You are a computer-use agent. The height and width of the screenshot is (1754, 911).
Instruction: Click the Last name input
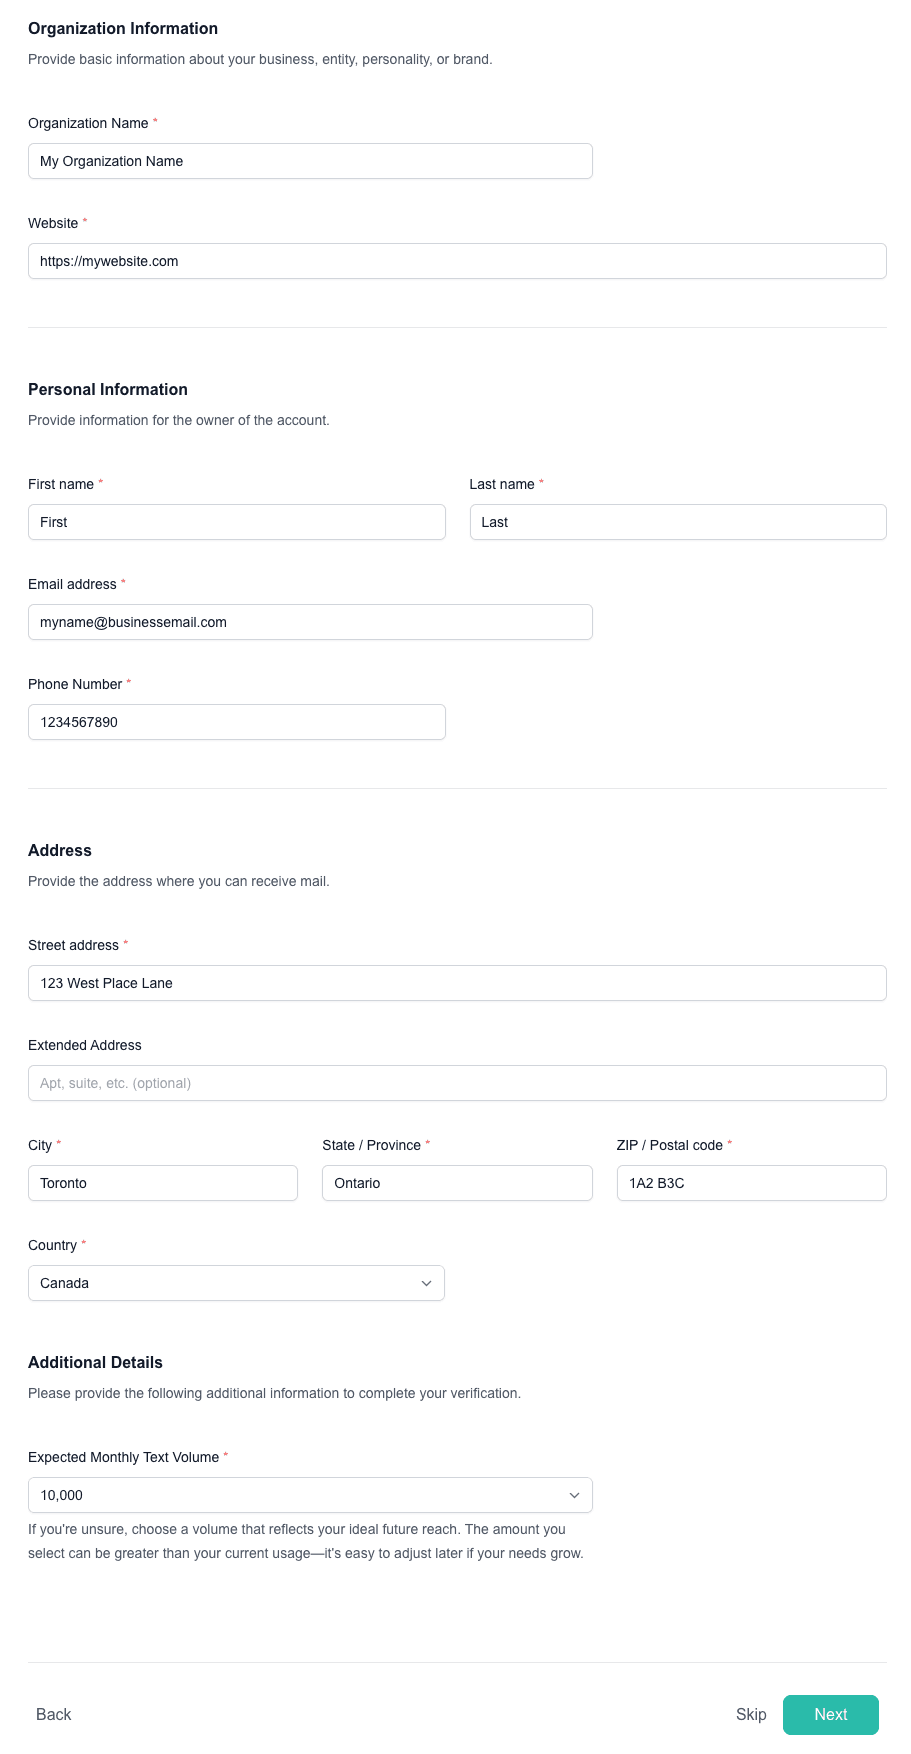(x=677, y=522)
